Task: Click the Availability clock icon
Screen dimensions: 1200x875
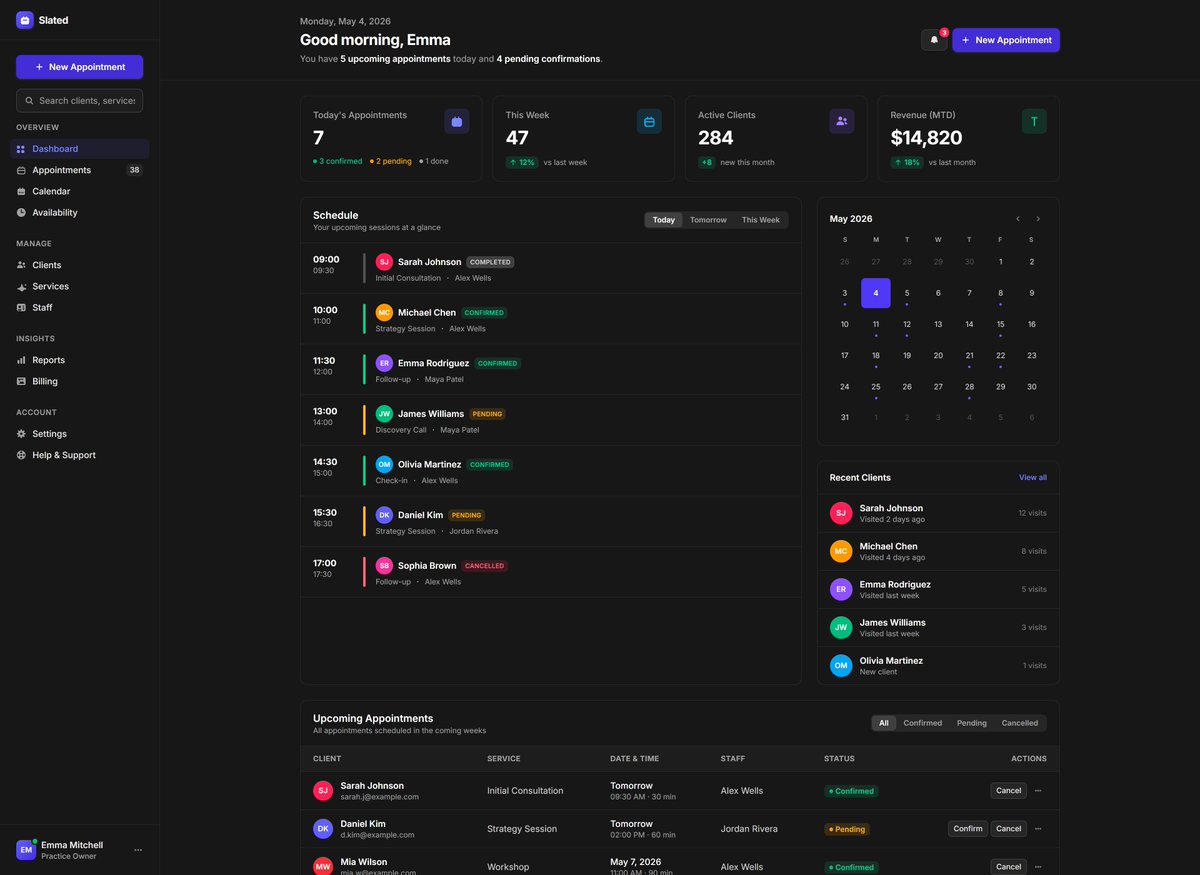Action: [21, 212]
